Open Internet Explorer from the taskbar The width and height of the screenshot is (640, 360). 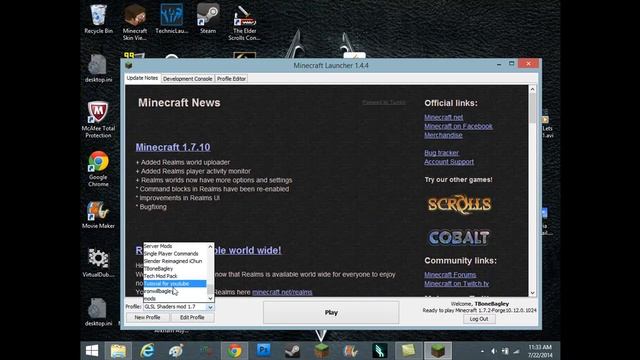coord(147,351)
